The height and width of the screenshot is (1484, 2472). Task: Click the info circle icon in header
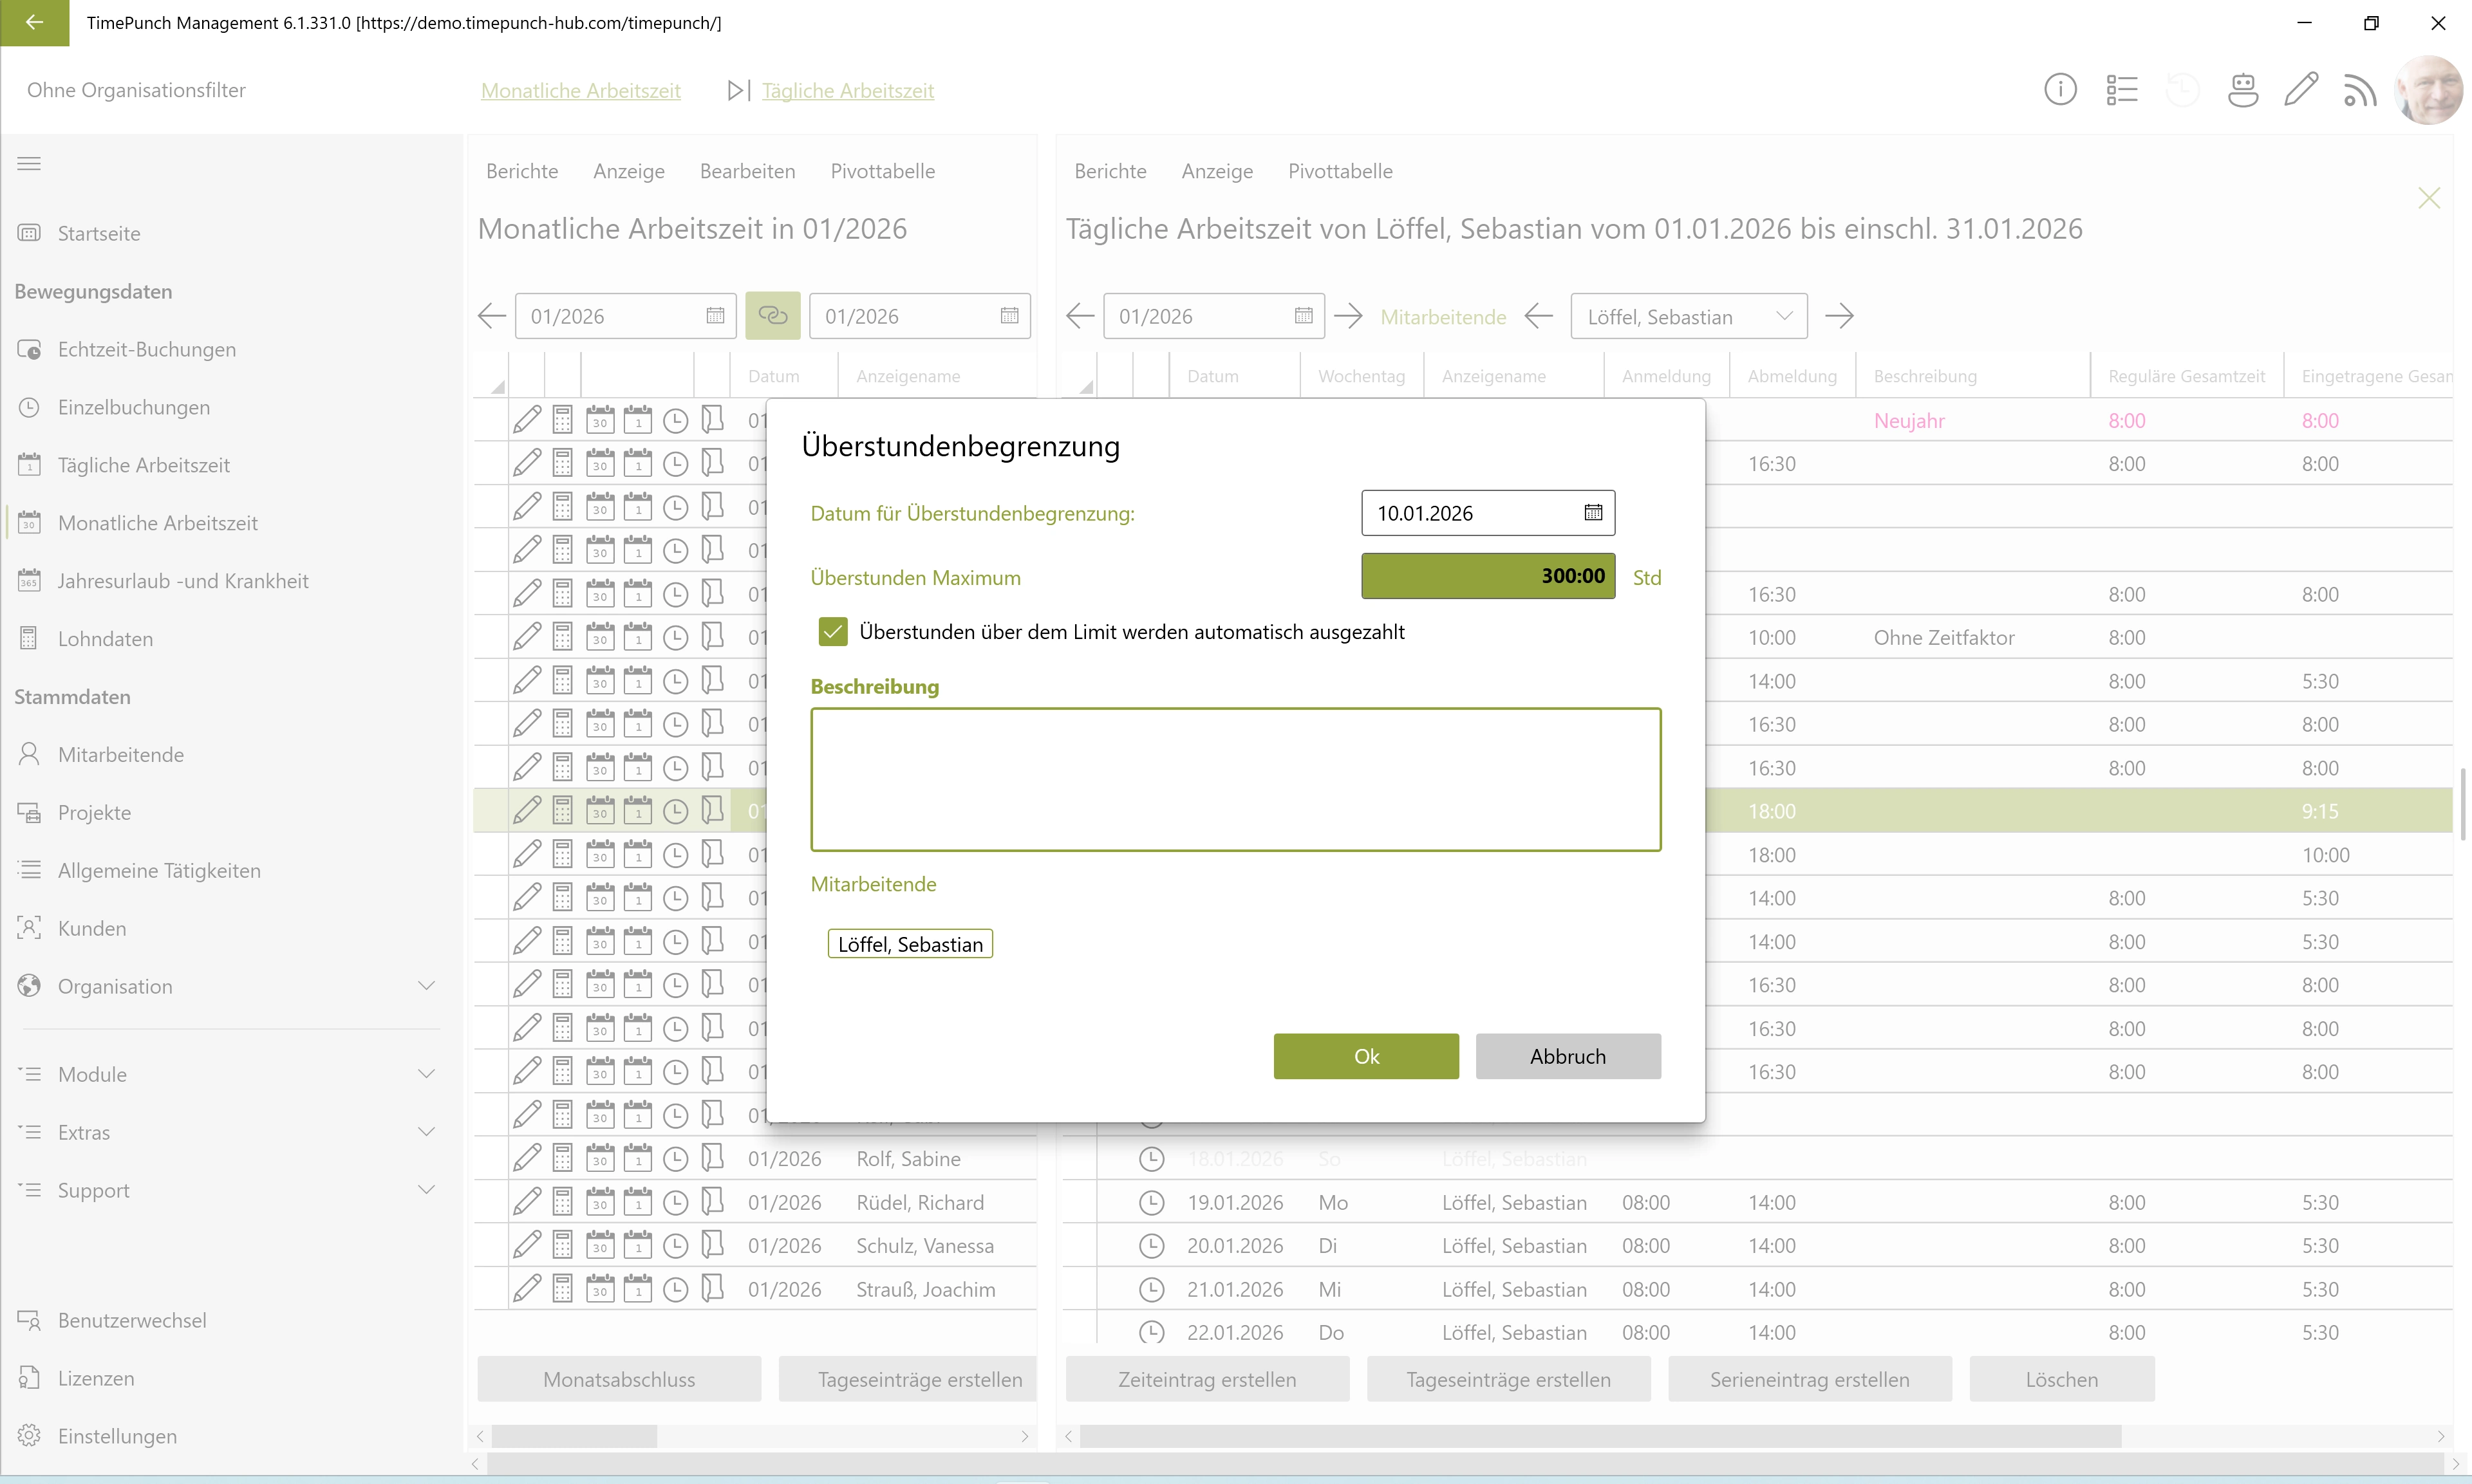(2060, 90)
